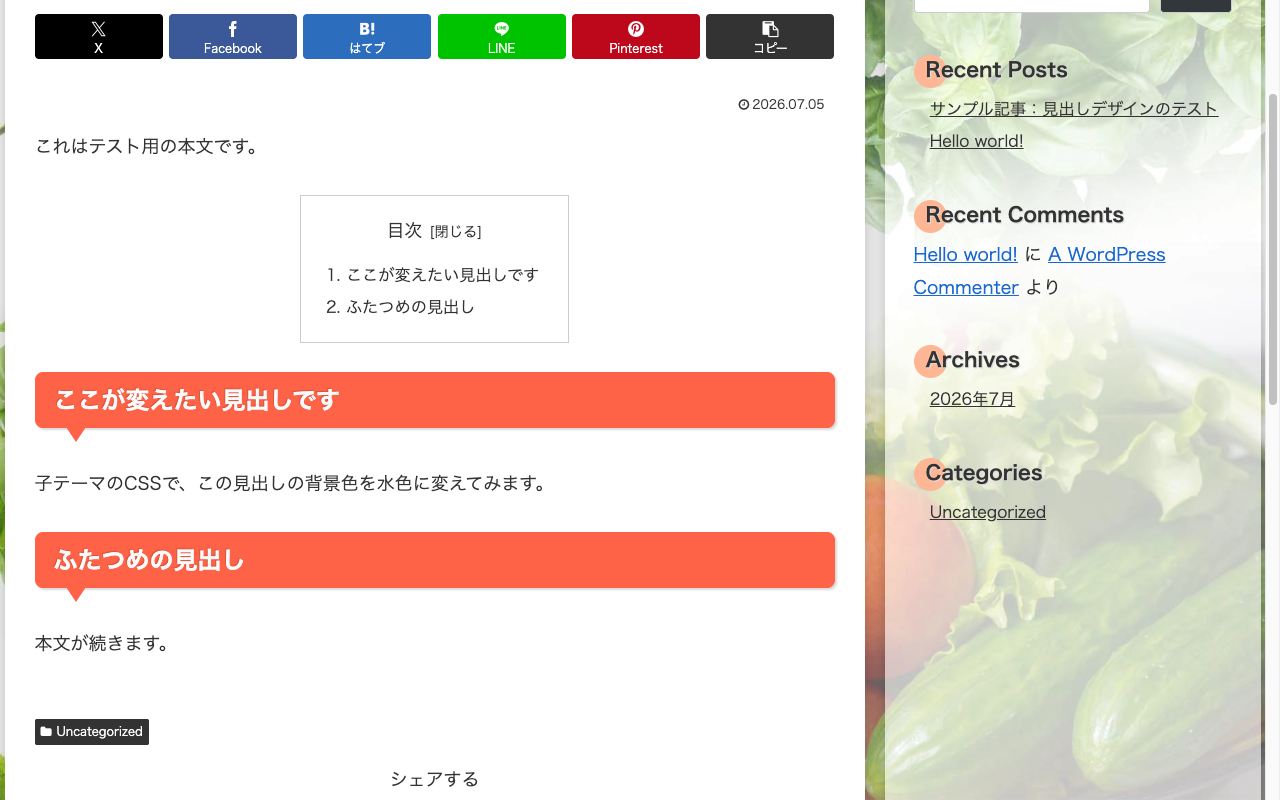
Task: Click the heading ふたつめの見出し
Action: 435,560
